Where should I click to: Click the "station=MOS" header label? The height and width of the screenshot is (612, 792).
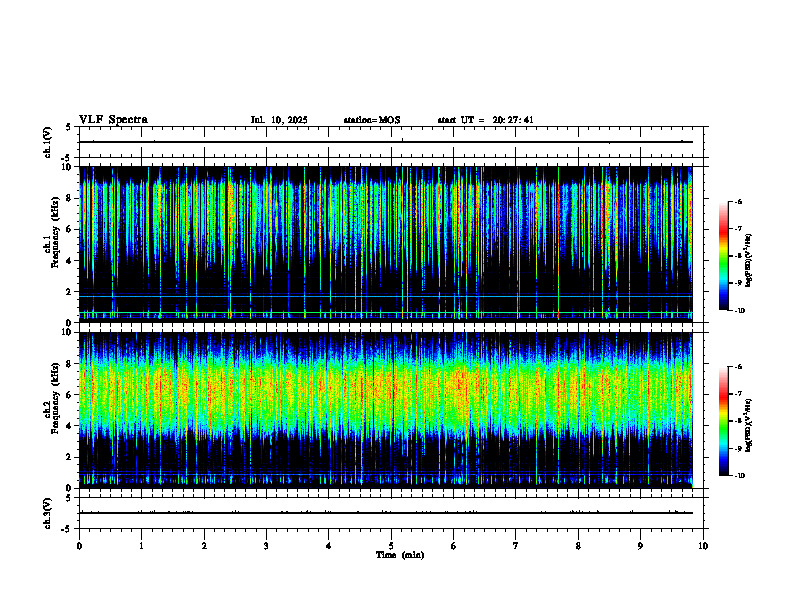click(372, 120)
